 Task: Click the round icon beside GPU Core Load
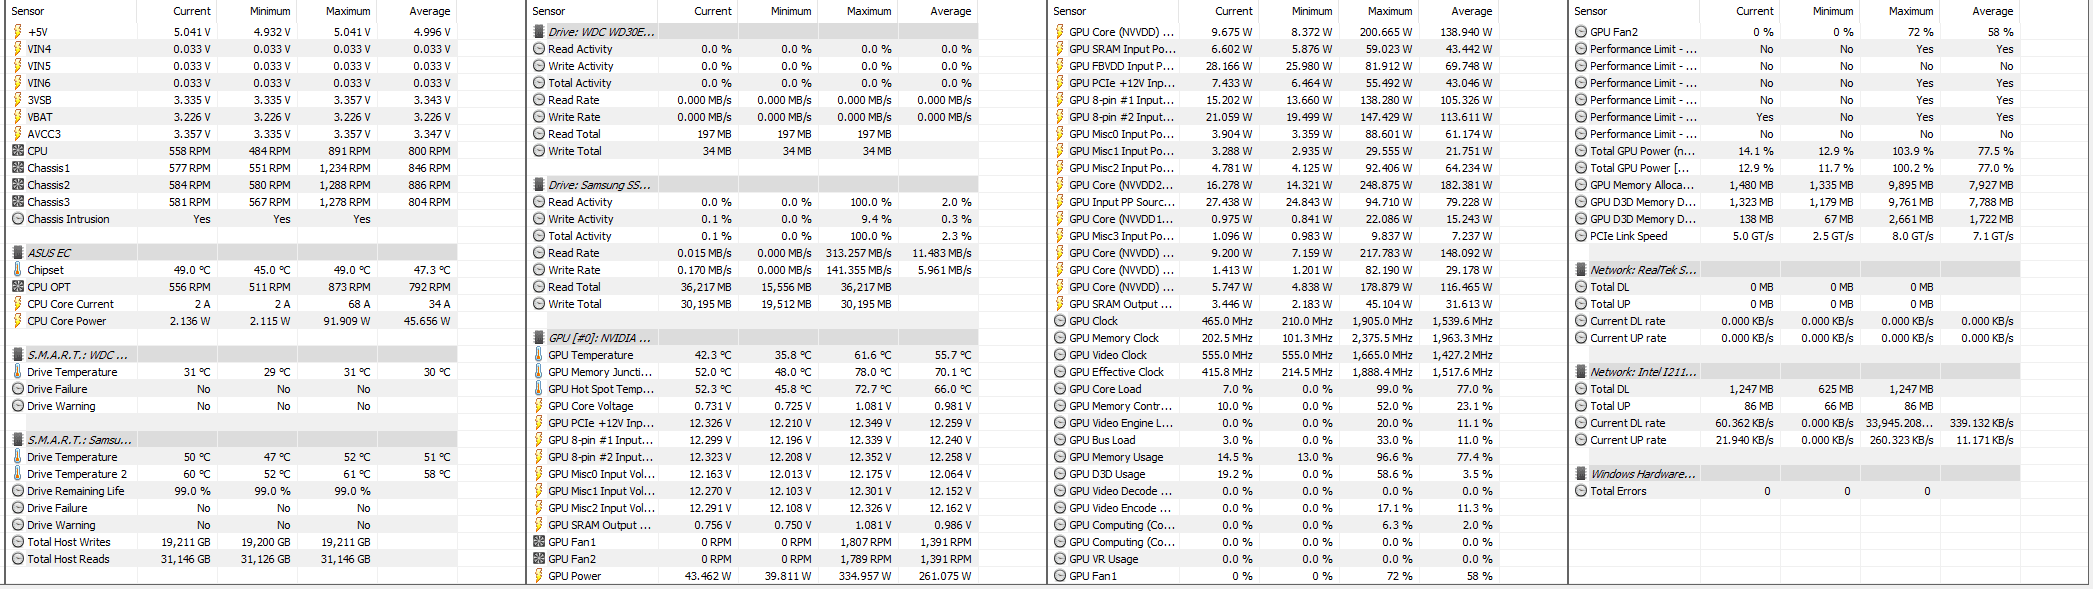pyautogui.click(x=1060, y=389)
